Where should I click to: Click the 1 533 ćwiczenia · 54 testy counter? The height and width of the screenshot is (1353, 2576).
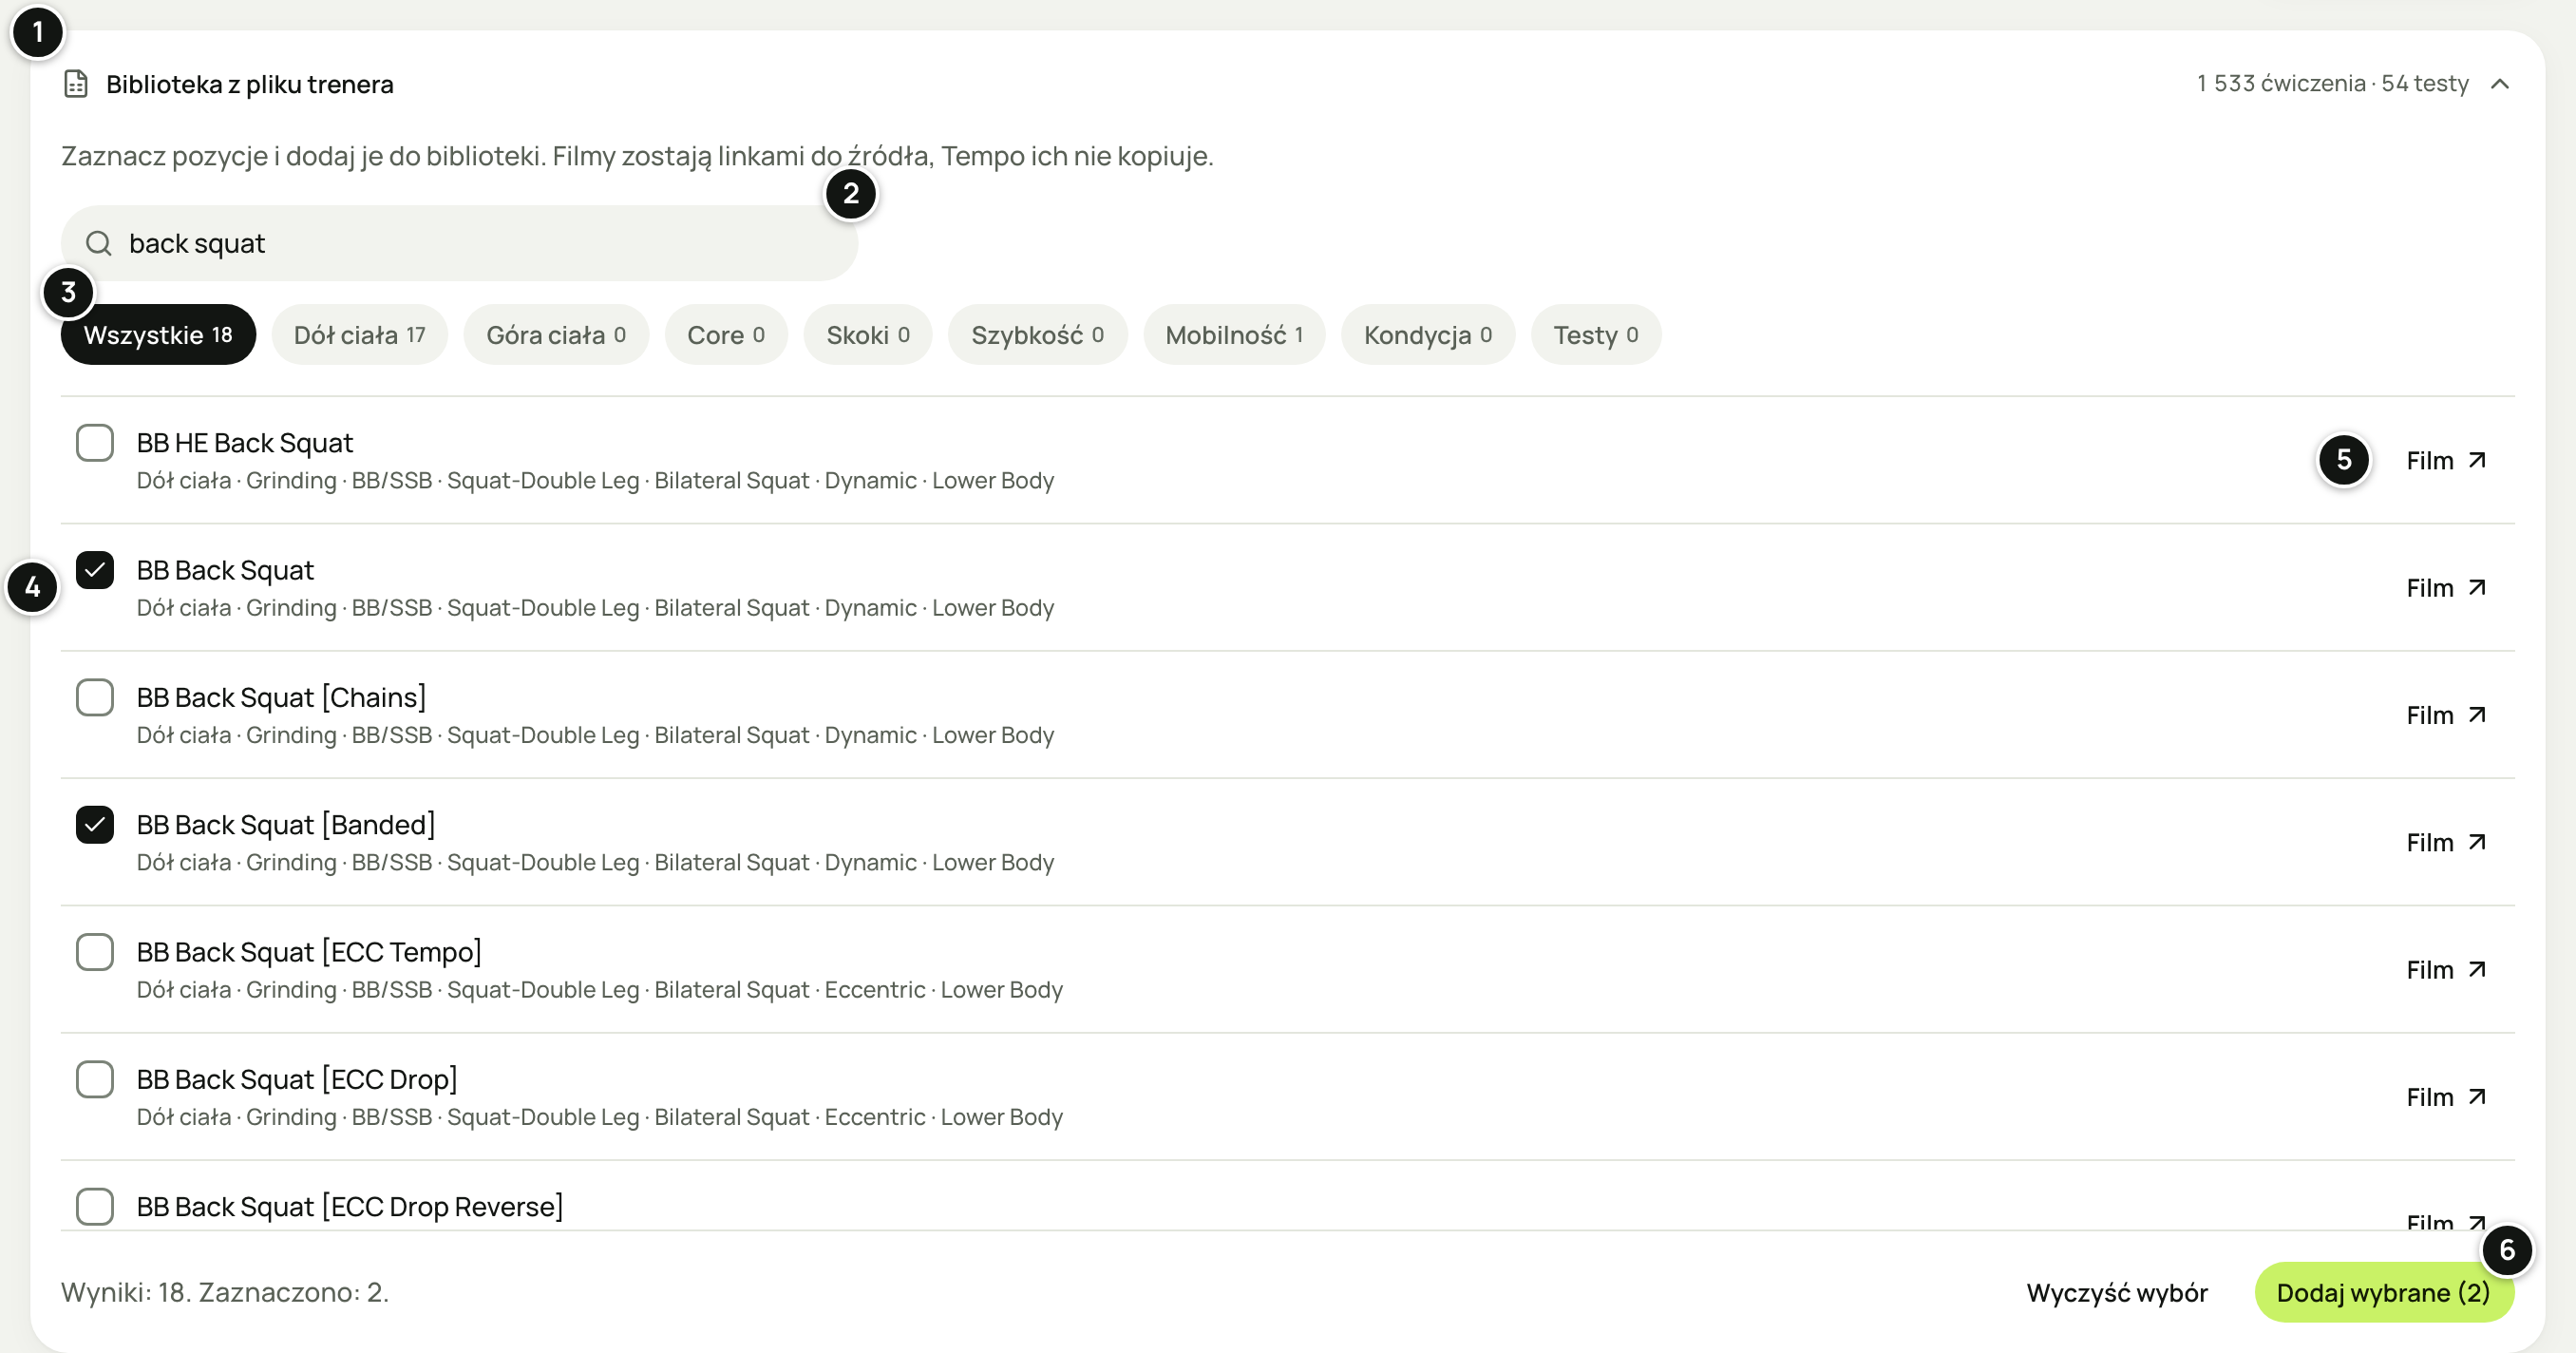click(x=2332, y=83)
